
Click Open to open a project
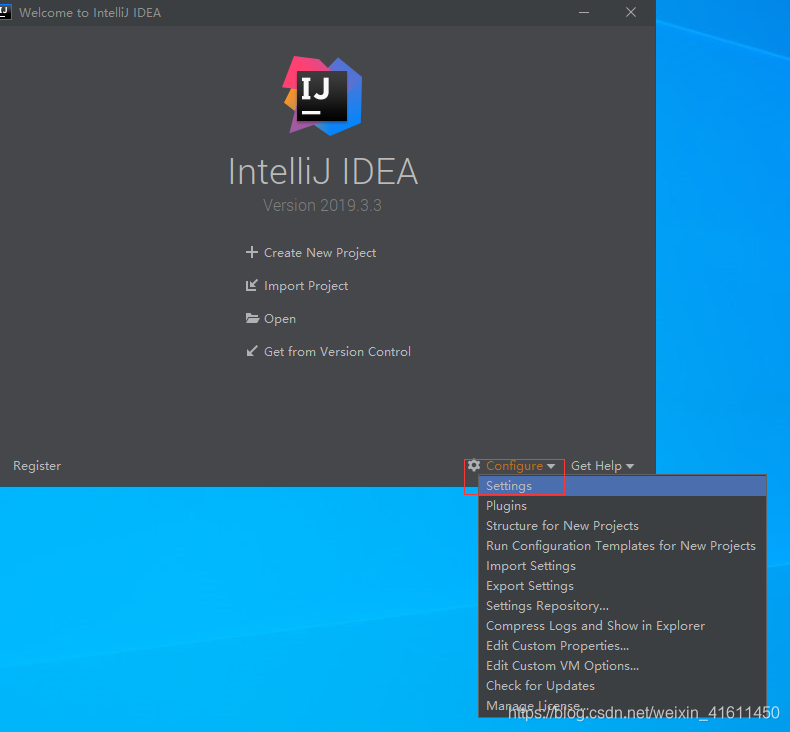(280, 319)
